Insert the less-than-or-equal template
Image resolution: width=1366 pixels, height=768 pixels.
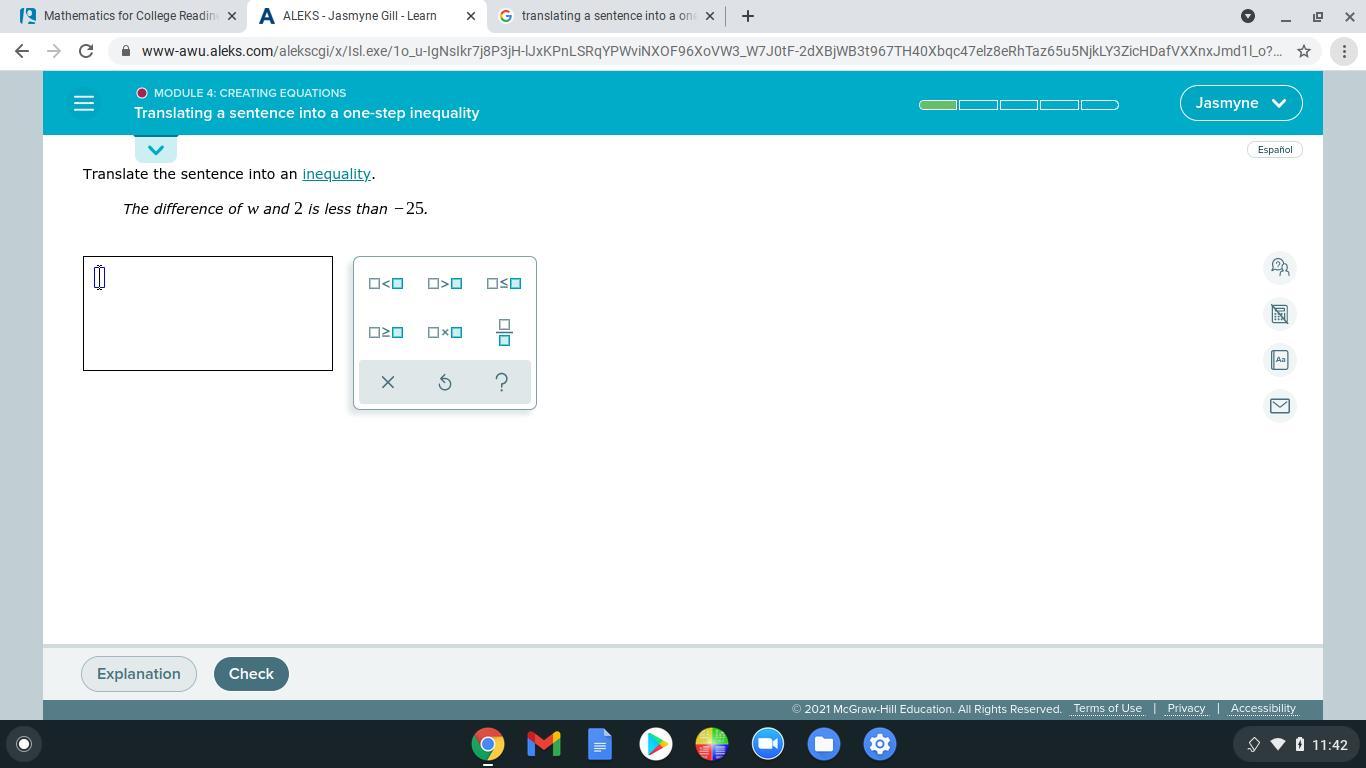click(504, 284)
